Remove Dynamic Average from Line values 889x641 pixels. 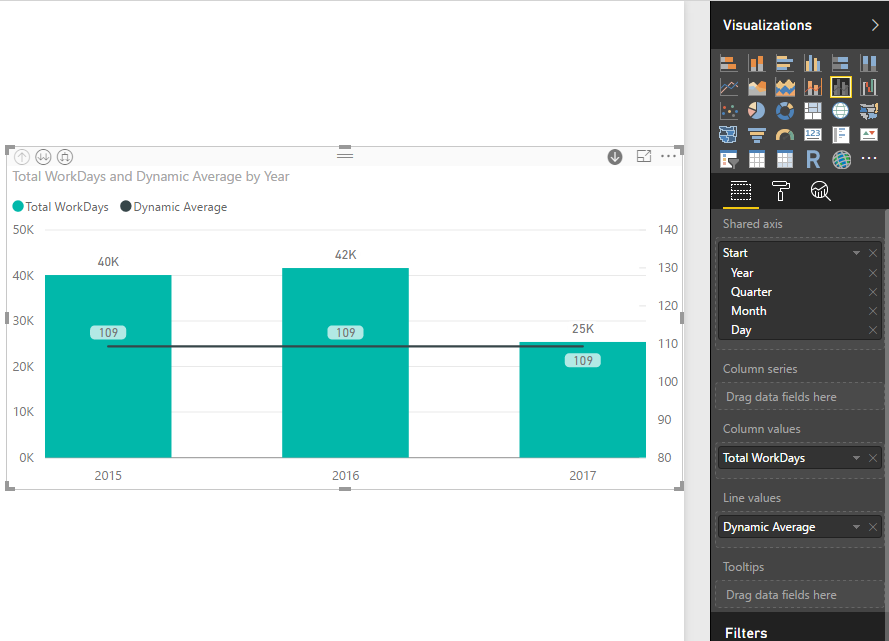pyautogui.click(x=873, y=527)
